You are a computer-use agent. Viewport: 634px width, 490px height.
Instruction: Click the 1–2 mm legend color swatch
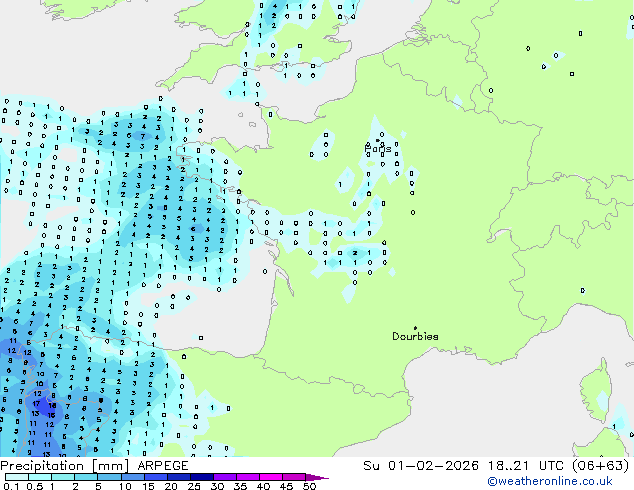pos(63,477)
